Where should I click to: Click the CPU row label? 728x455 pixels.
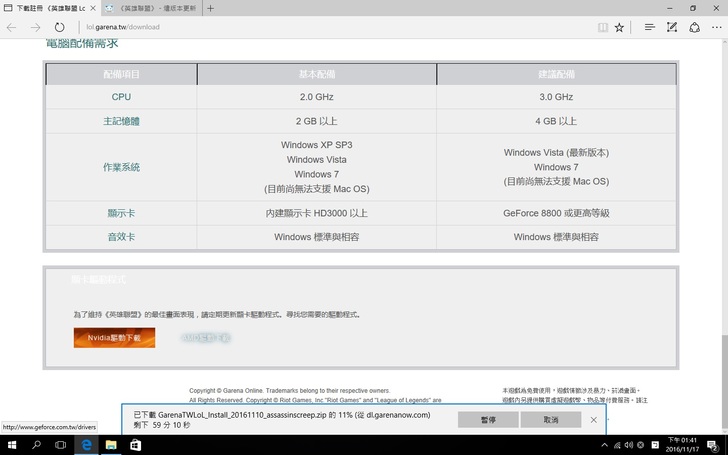[121, 97]
